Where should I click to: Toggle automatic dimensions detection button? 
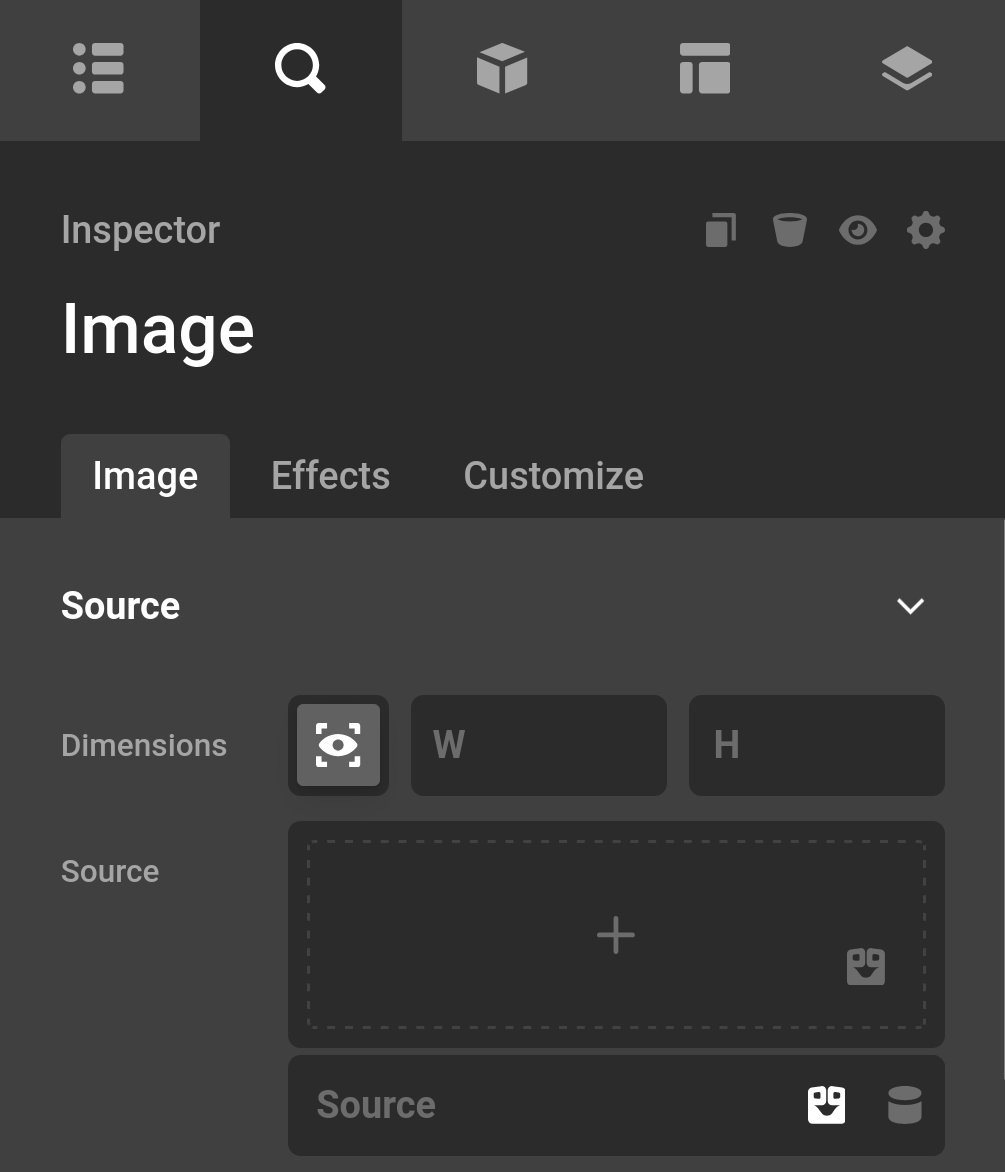point(337,744)
